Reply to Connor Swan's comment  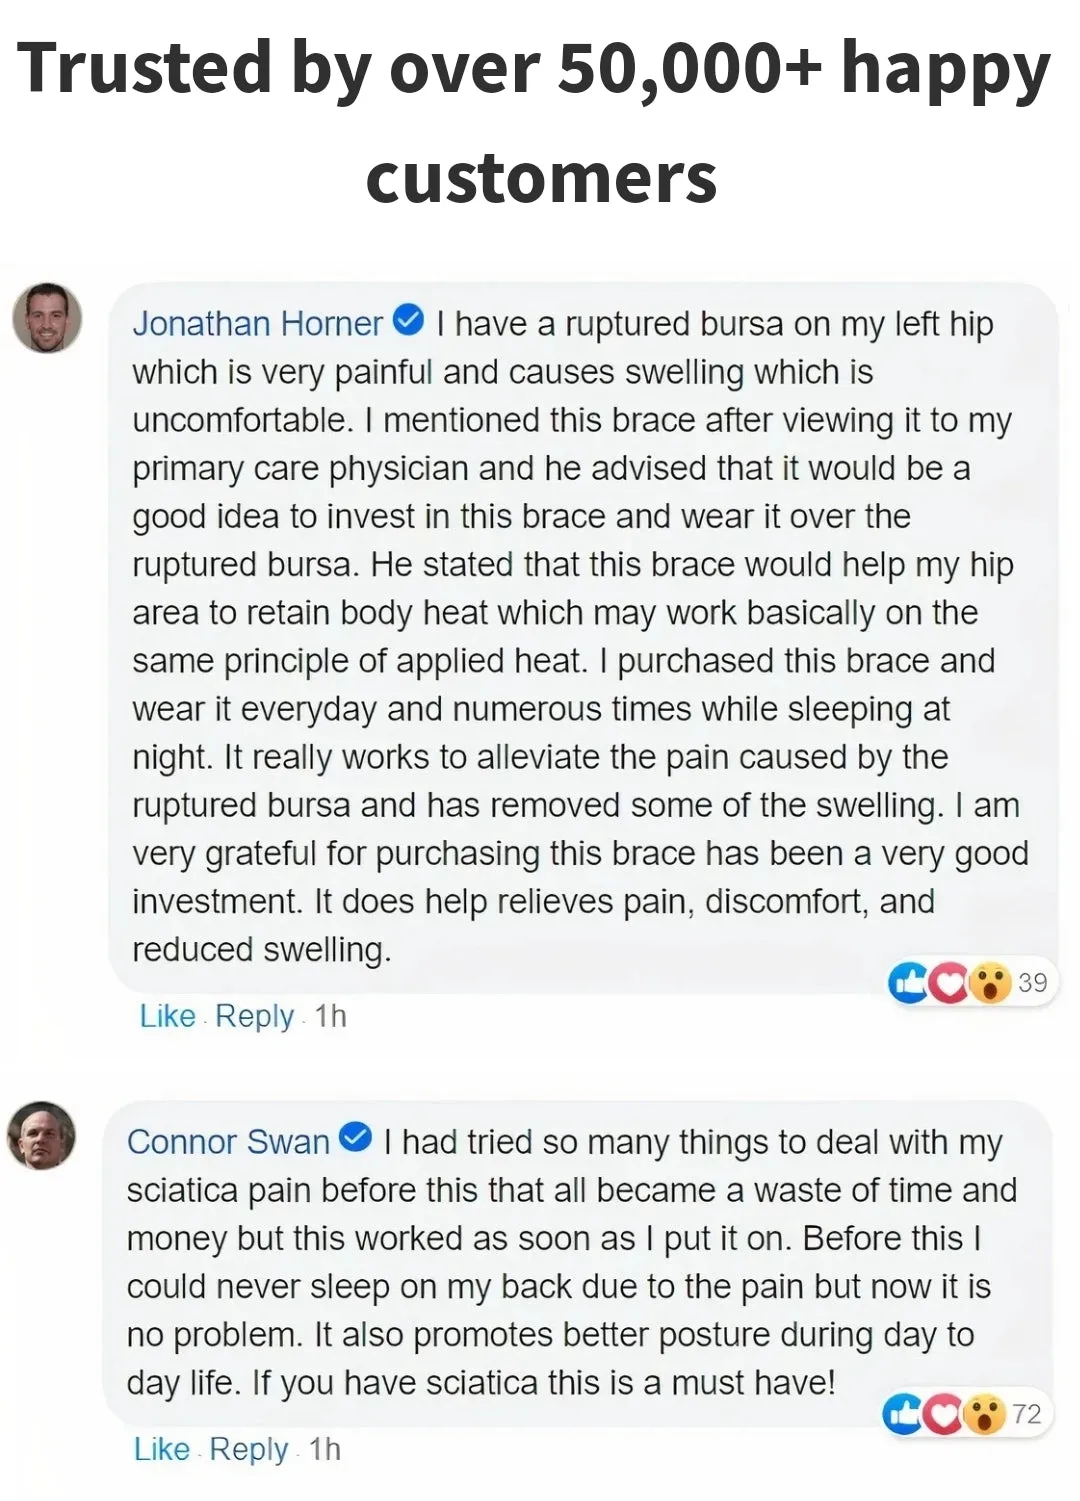(x=248, y=1449)
